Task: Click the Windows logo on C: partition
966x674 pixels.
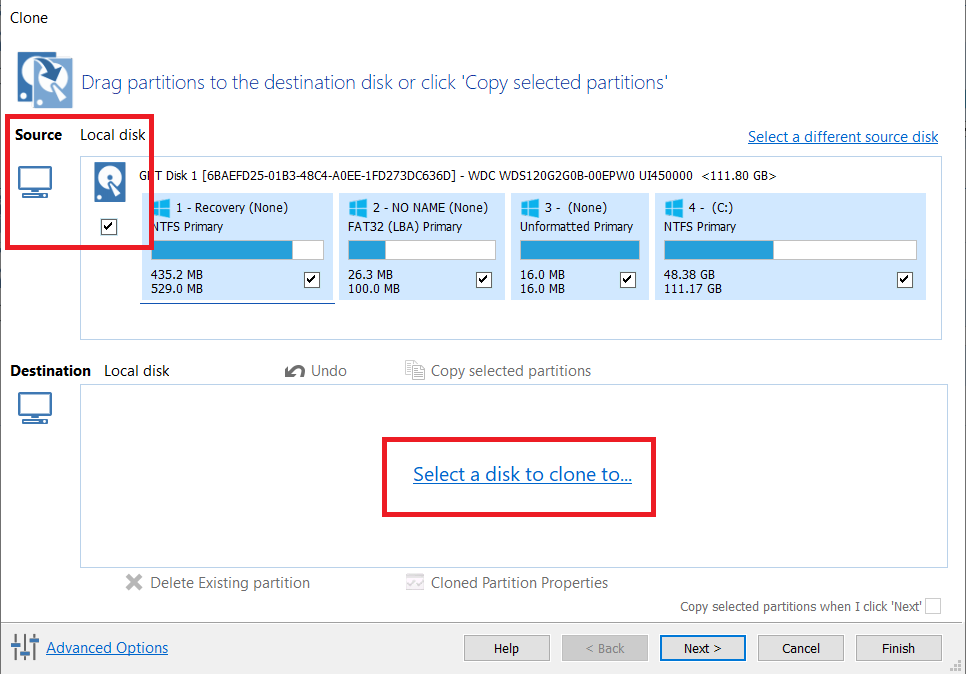Action: point(673,208)
